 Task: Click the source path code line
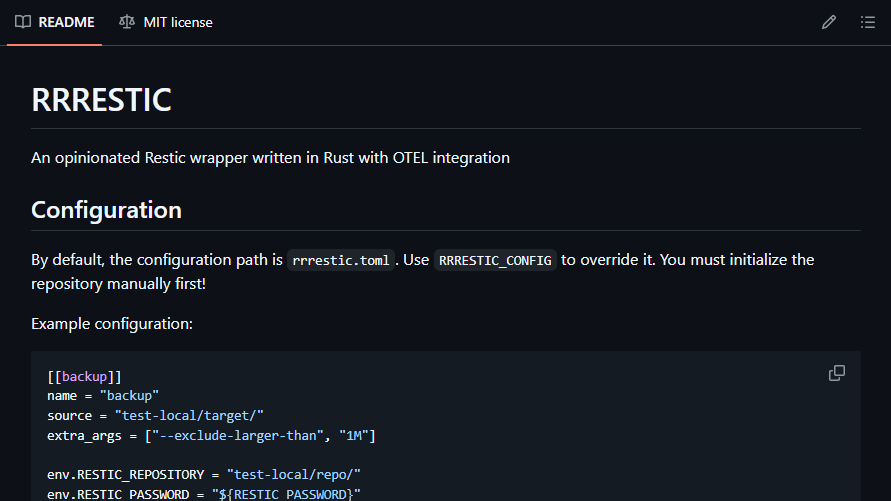click(155, 414)
